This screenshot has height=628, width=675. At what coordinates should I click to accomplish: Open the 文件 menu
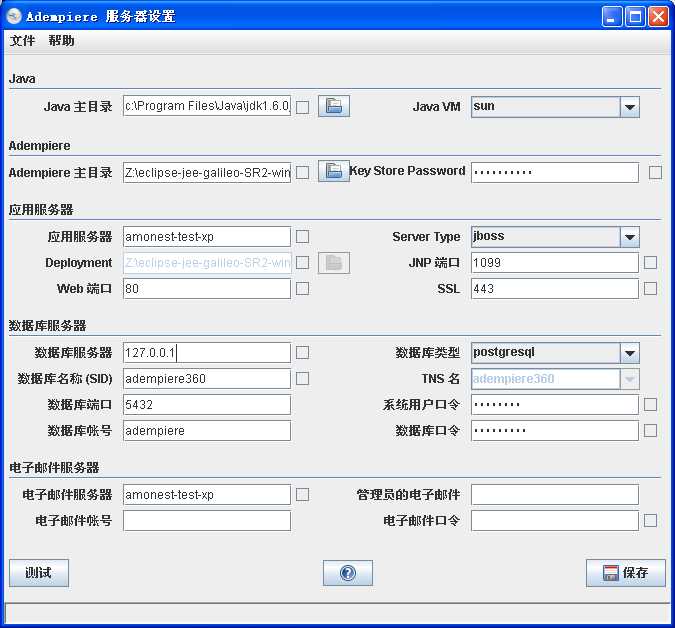(22, 41)
